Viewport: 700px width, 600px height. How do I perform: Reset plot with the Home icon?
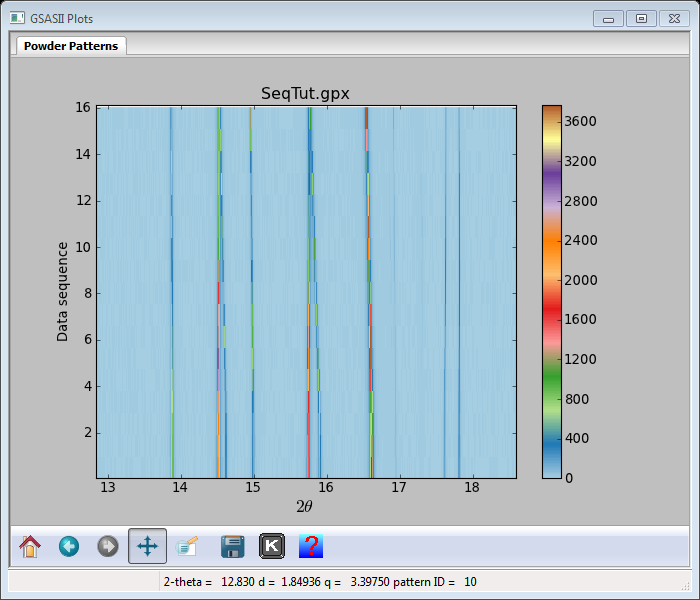(30, 546)
